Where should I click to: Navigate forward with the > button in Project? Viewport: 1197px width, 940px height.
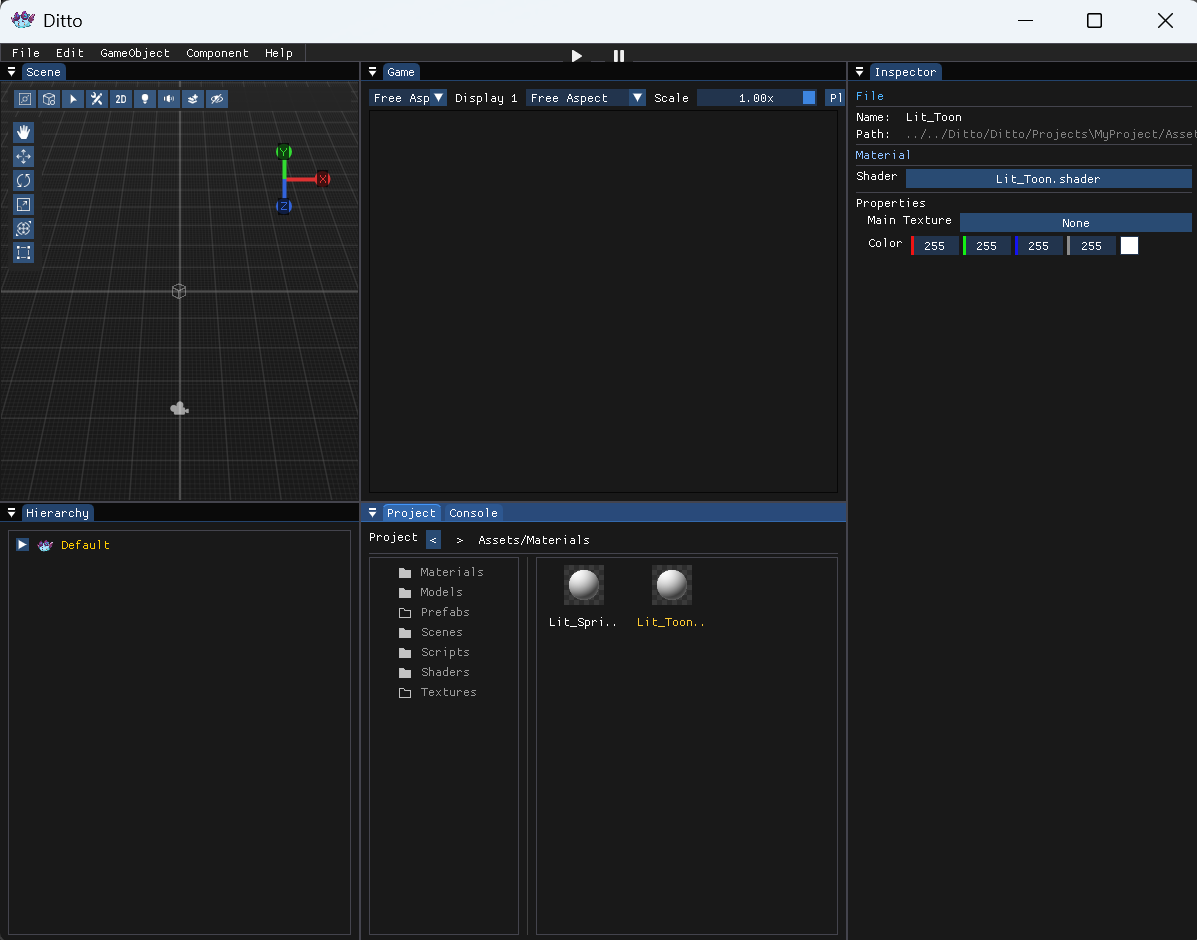[x=460, y=540]
